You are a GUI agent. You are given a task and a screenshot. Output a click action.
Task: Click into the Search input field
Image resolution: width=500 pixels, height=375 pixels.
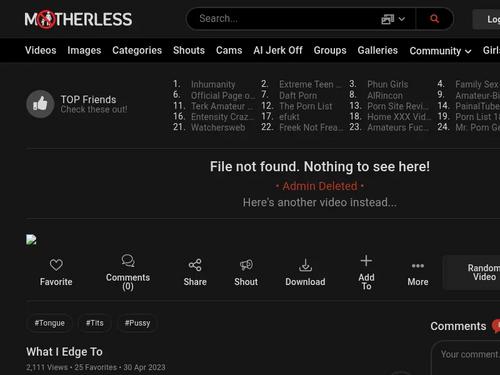click(287, 19)
